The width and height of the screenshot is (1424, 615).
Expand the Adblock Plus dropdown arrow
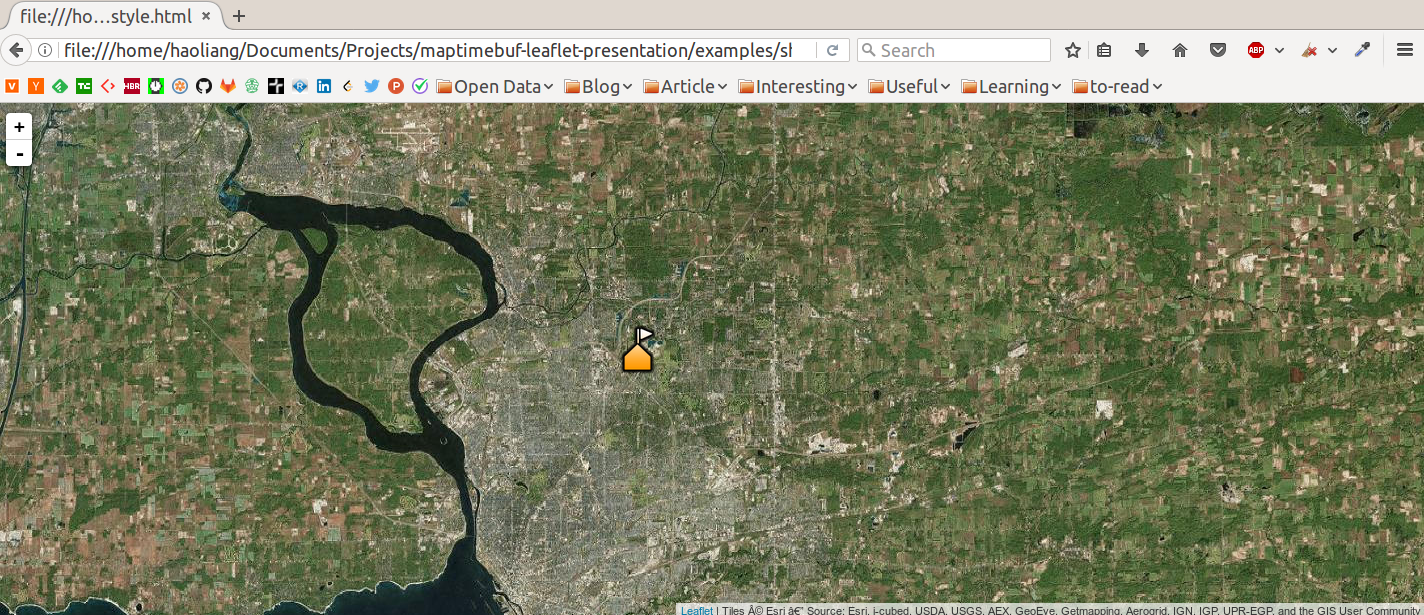tap(1279, 50)
